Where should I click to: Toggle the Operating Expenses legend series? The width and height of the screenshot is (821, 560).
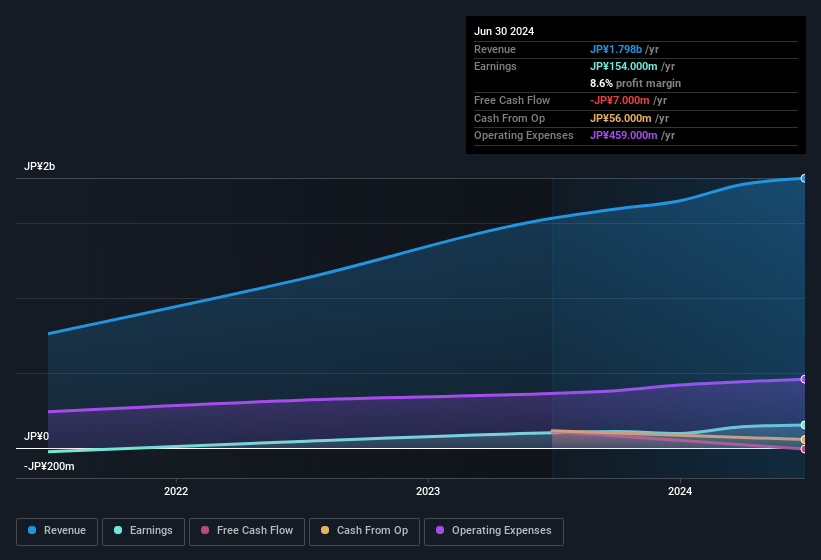(x=493, y=531)
